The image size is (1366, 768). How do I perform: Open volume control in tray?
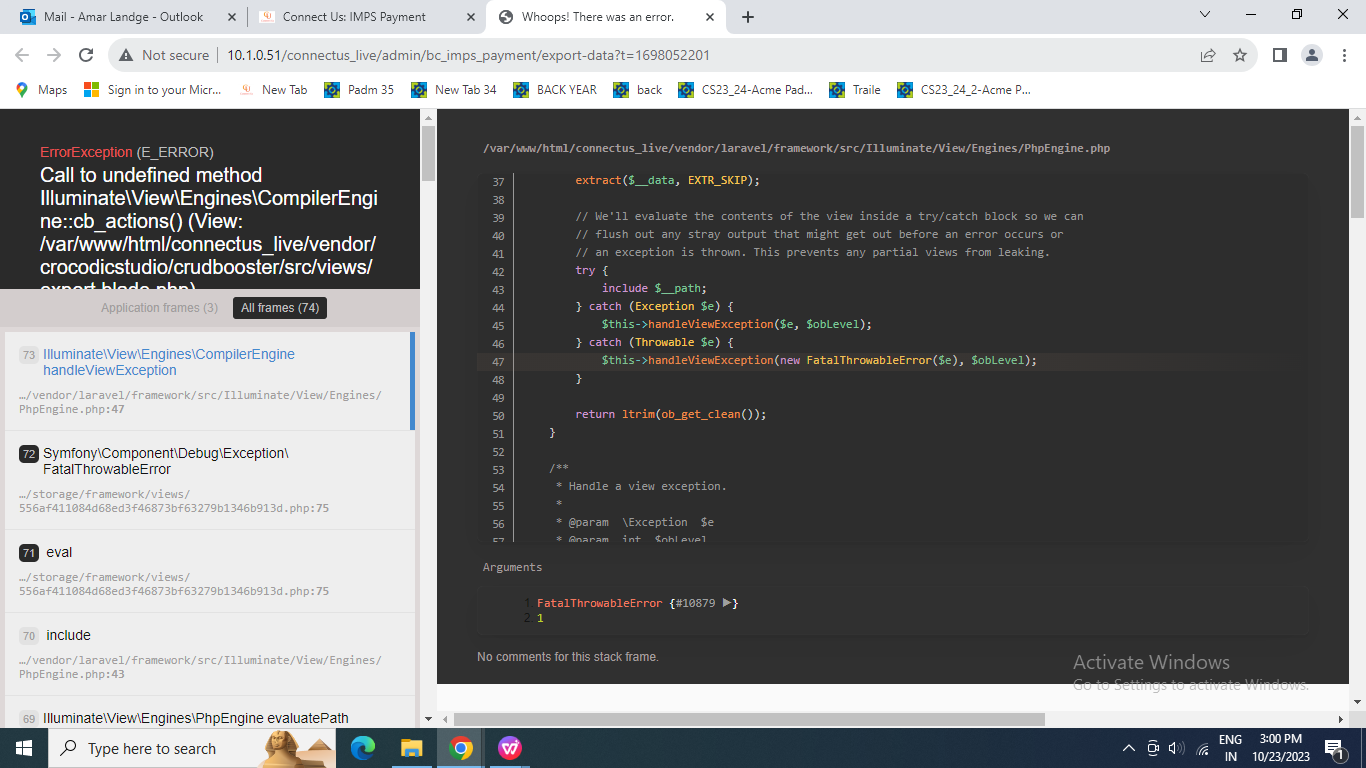point(1177,748)
